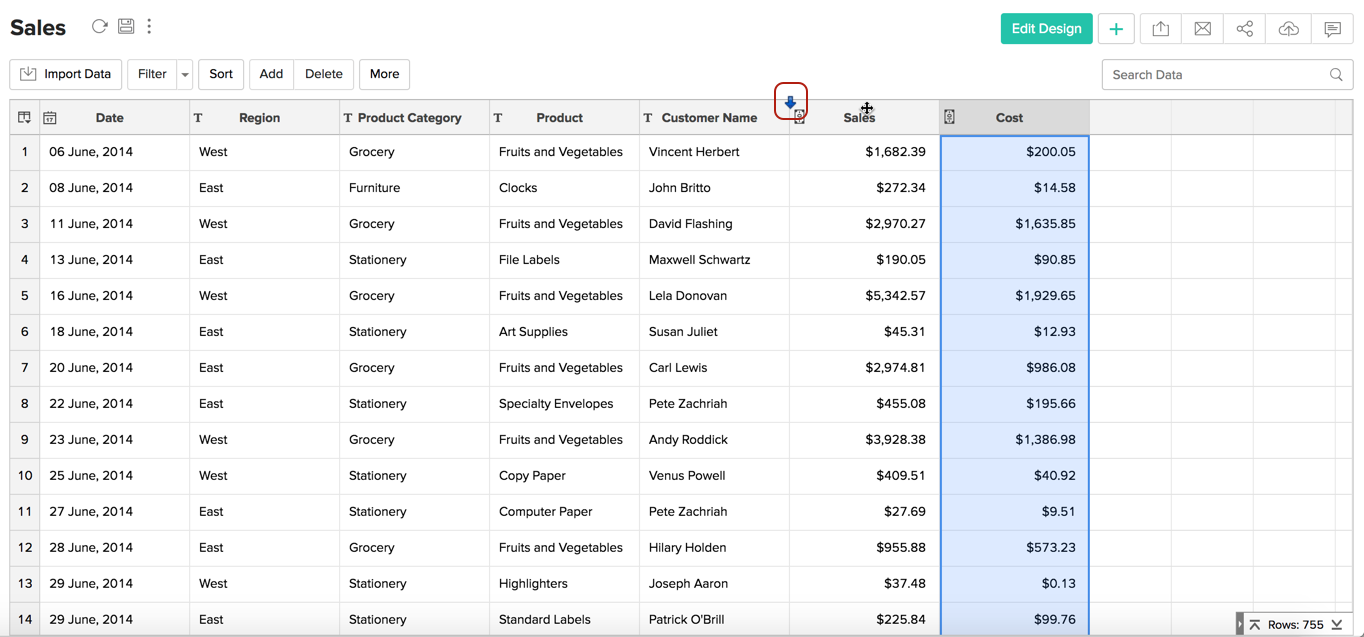Jump to the last row using bottom arrow
The height and width of the screenshot is (637, 1364).
pos(1337,625)
